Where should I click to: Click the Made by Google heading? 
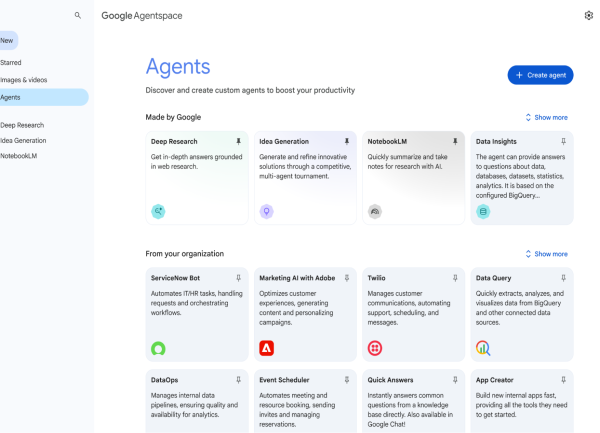click(173, 117)
